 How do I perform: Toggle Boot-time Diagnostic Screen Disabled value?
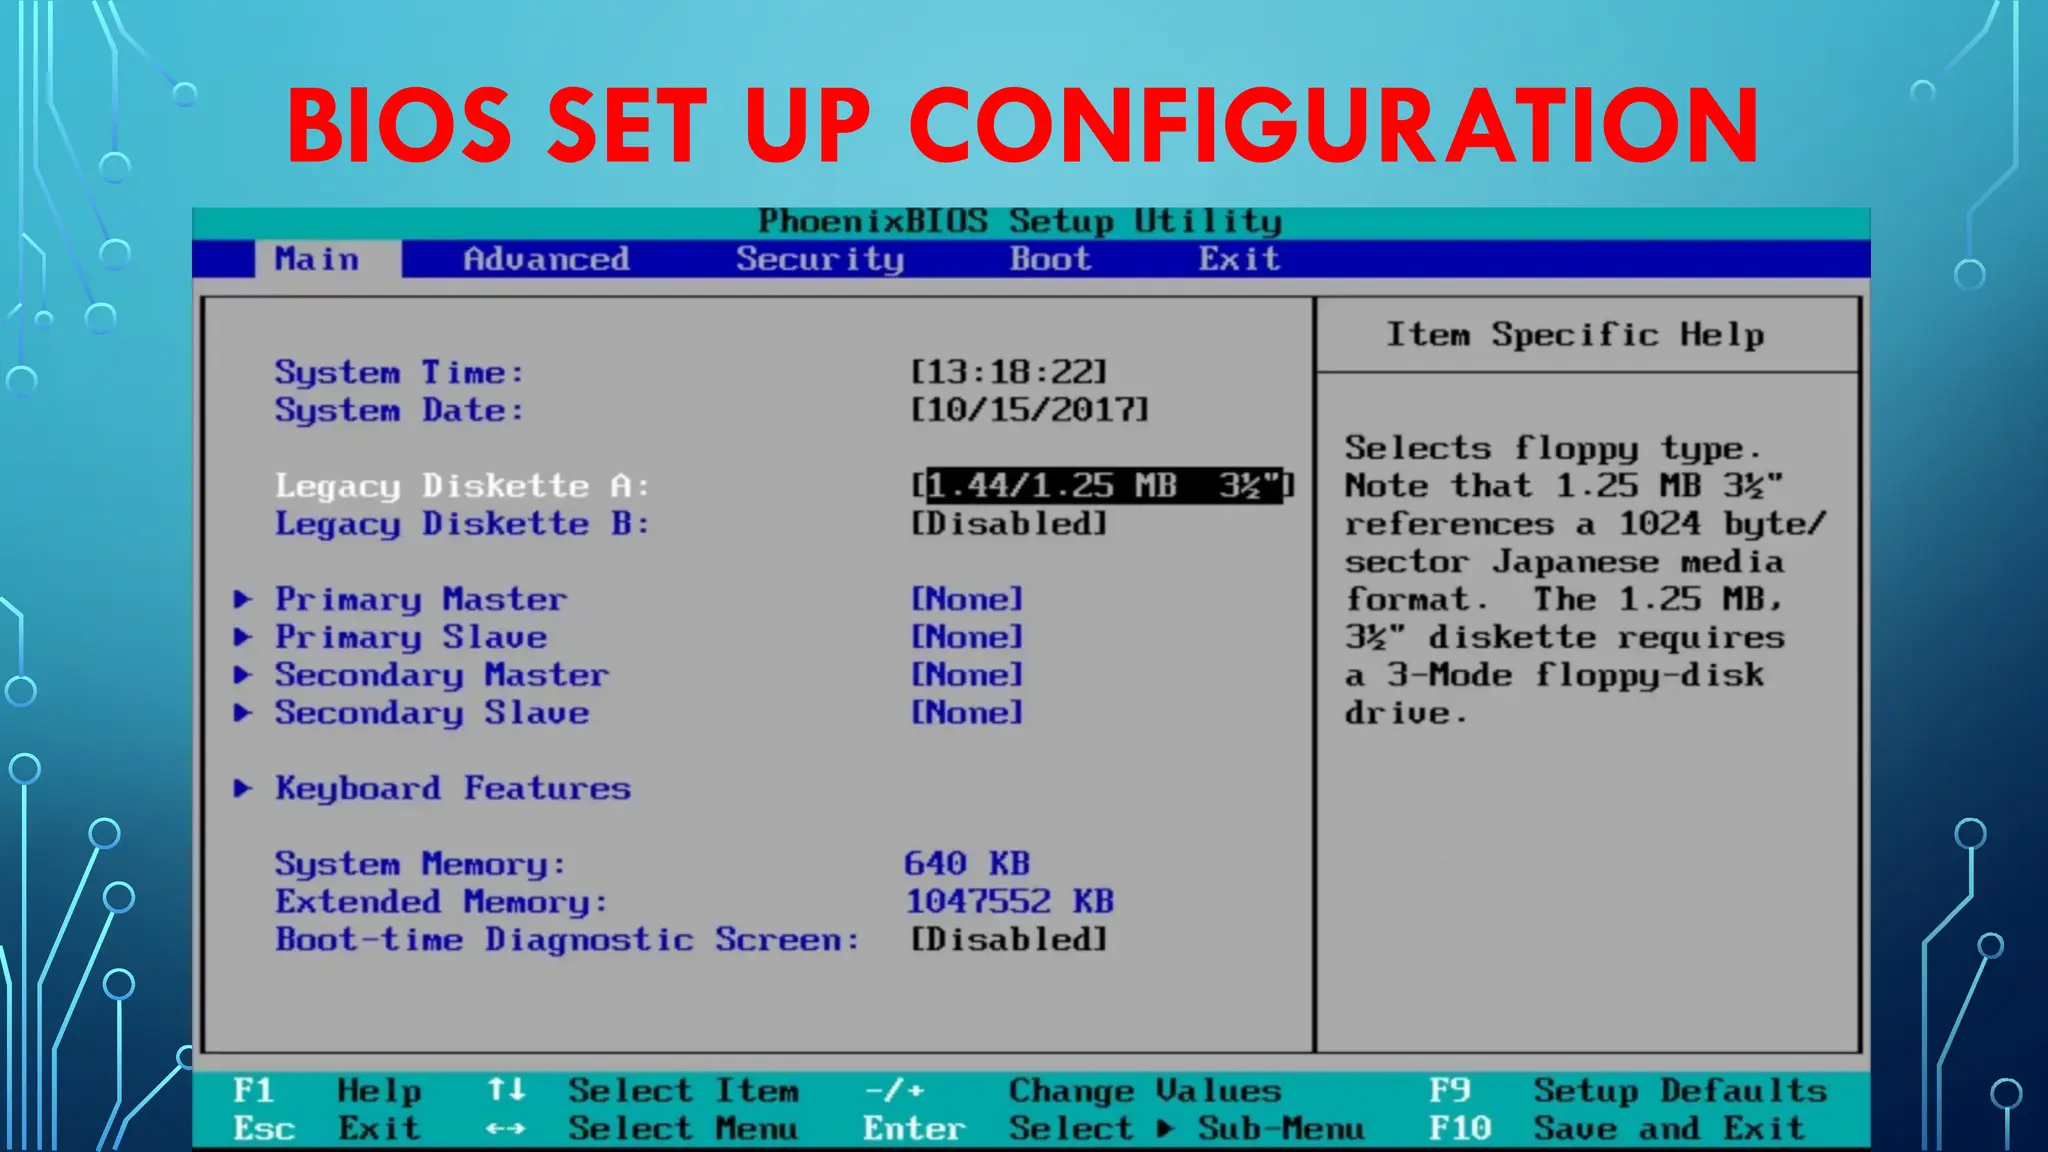[1008, 940]
